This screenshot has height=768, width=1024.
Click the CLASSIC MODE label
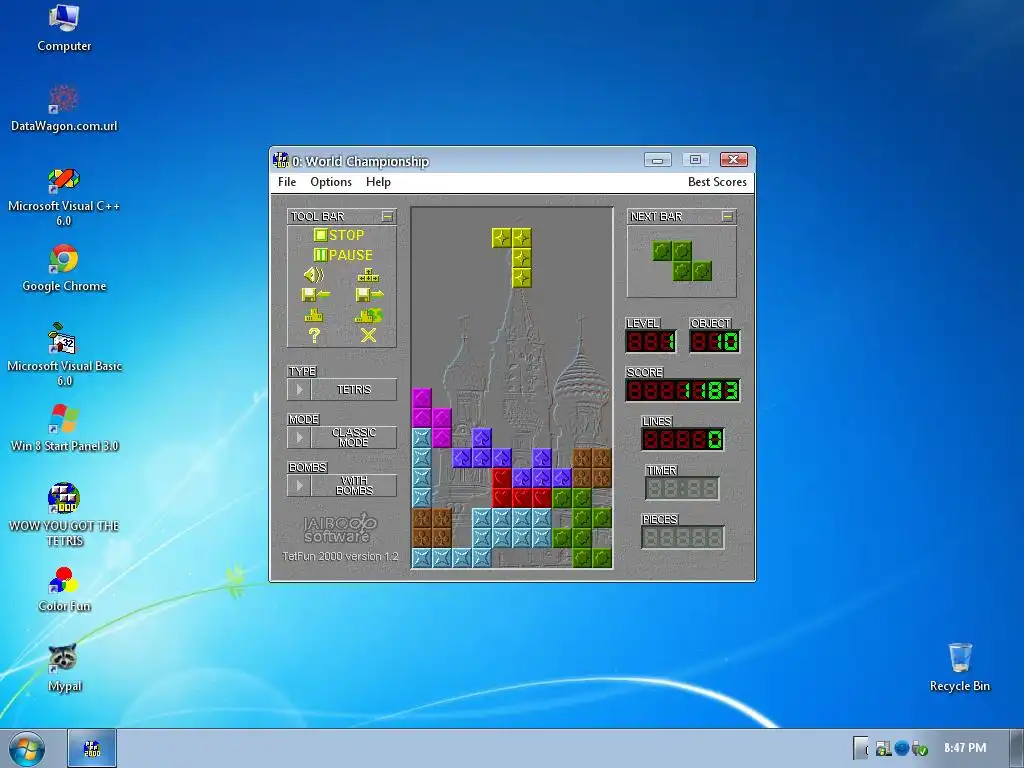click(x=354, y=438)
